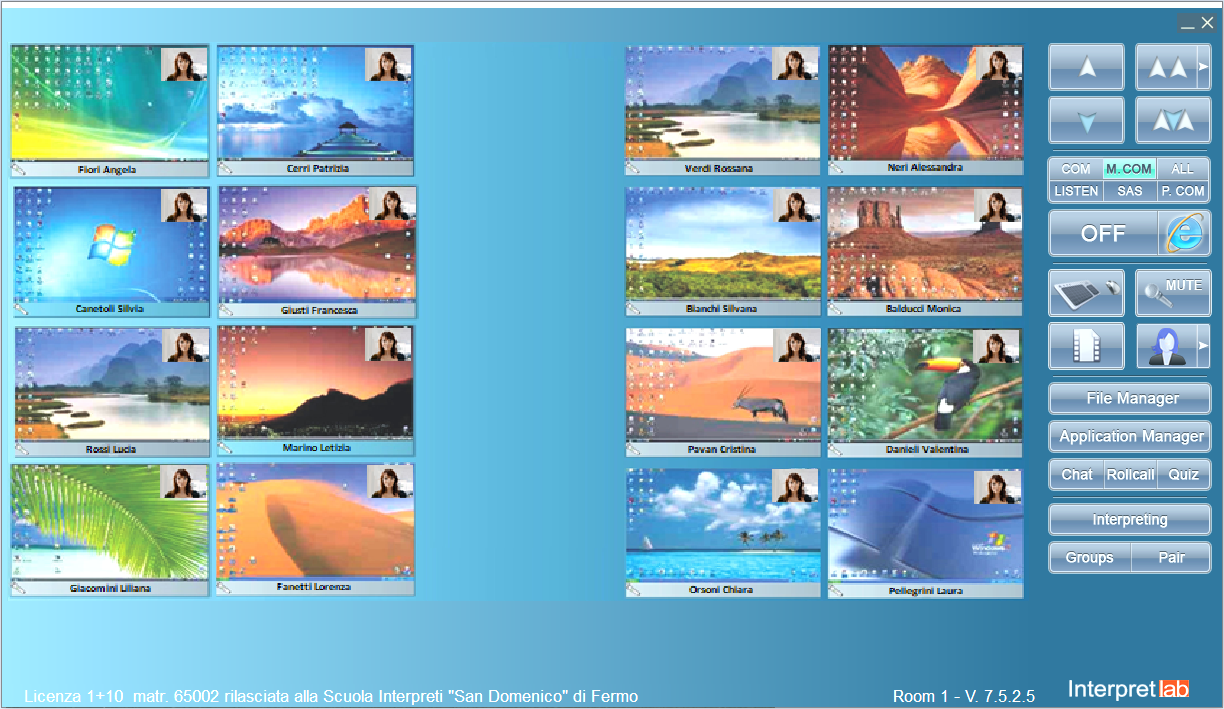Image resolution: width=1224 pixels, height=709 pixels.
Task: Click the female user silhouette icon
Action: pyautogui.click(x=1166, y=346)
